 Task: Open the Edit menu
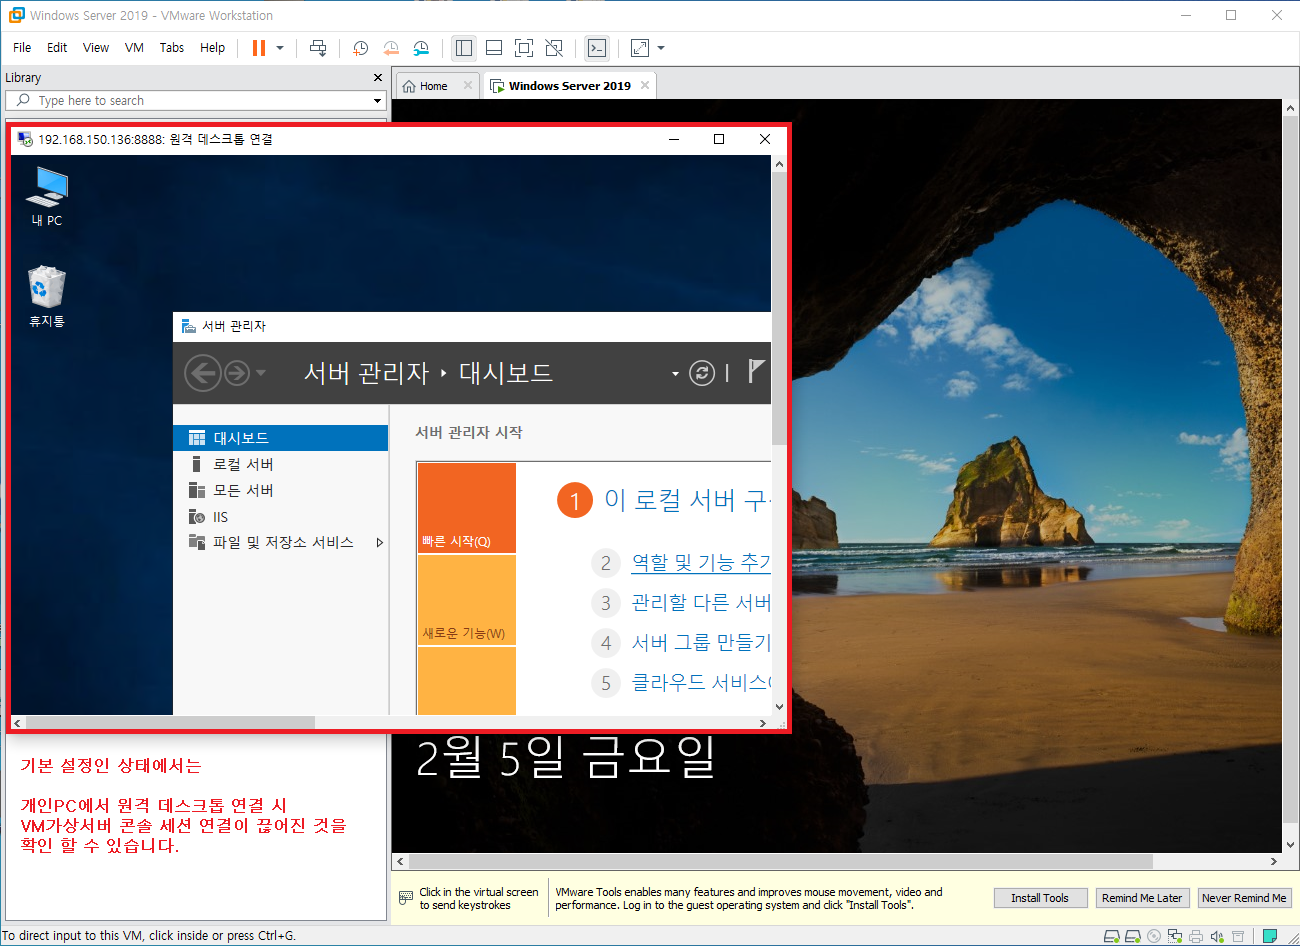pyautogui.click(x=57, y=48)
